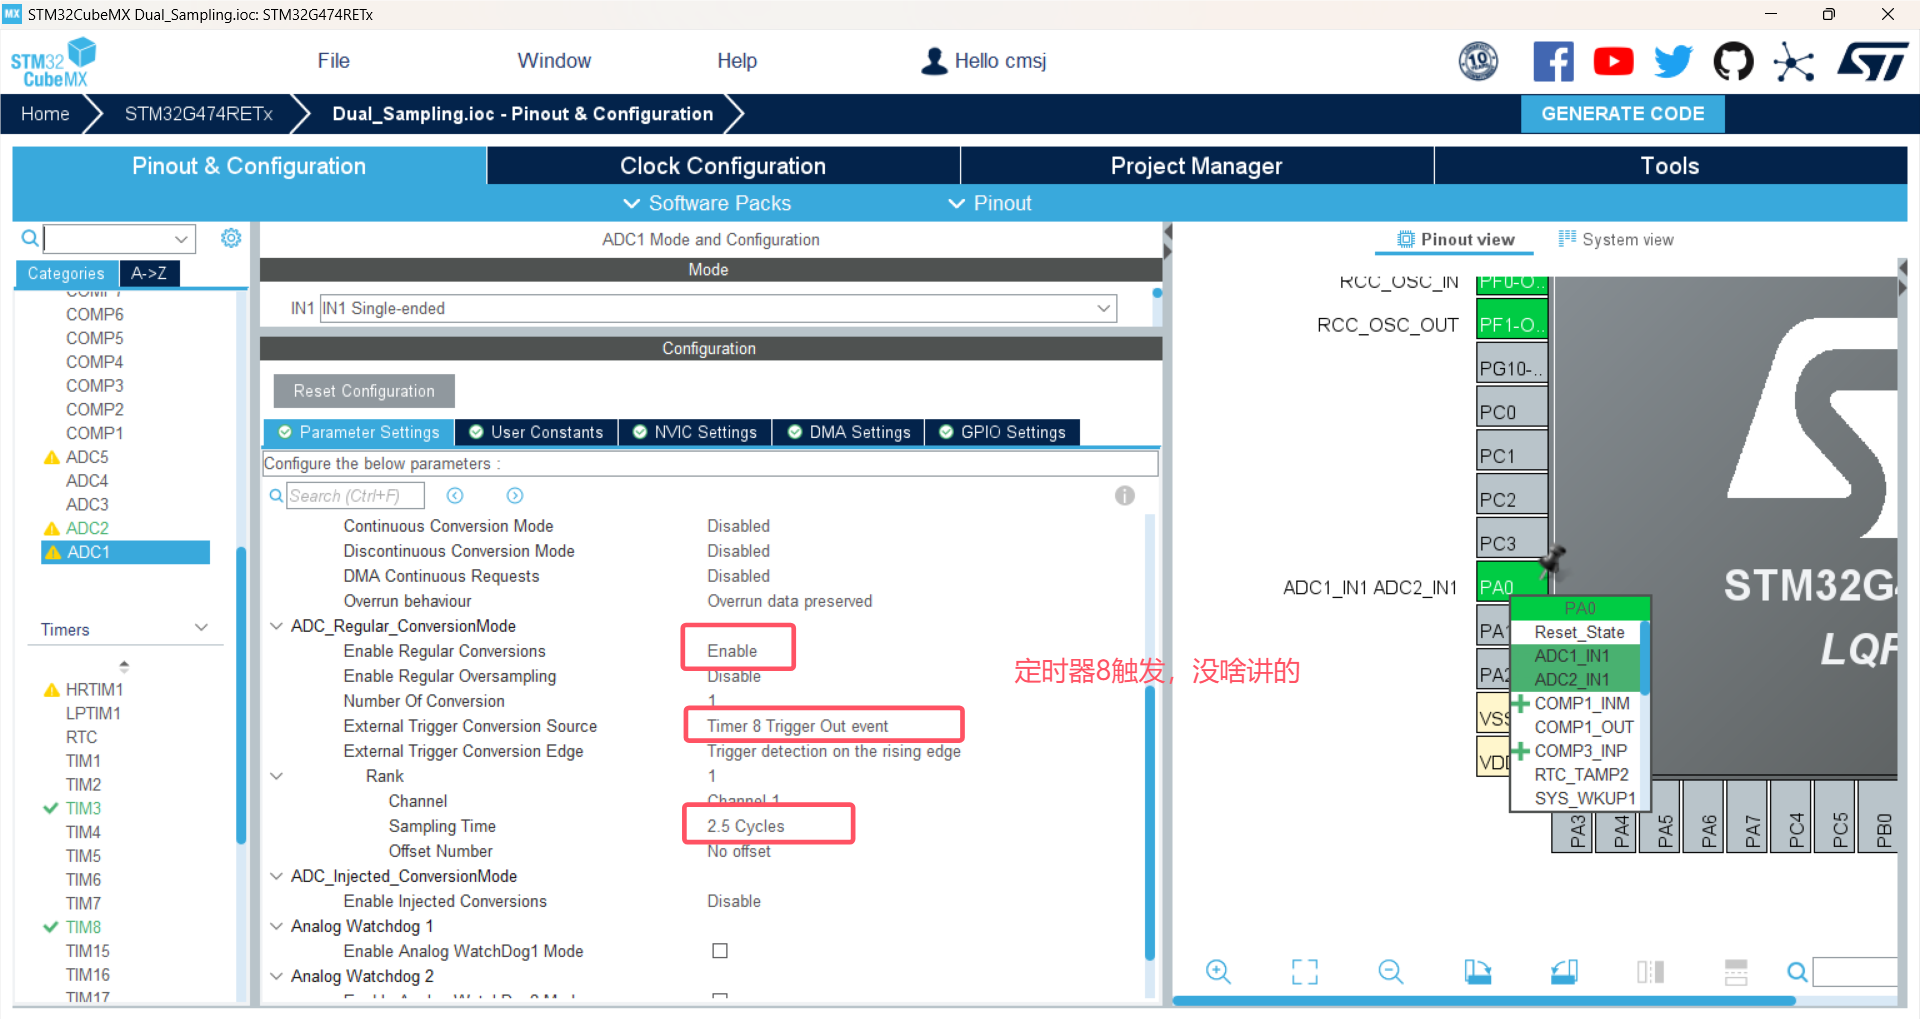
Task: Switch to Clock Configuration tab
Action: [x=723, y=166]
